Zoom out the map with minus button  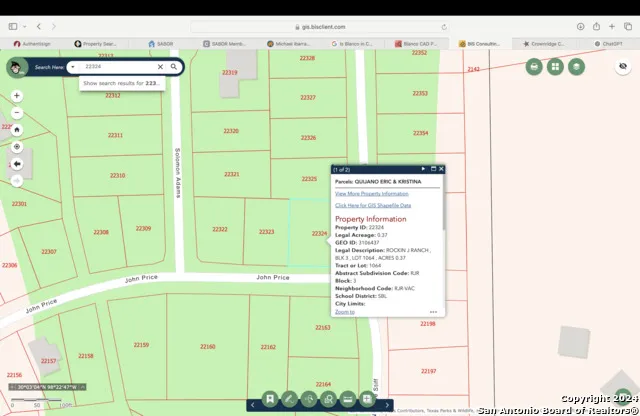(17, 113)
